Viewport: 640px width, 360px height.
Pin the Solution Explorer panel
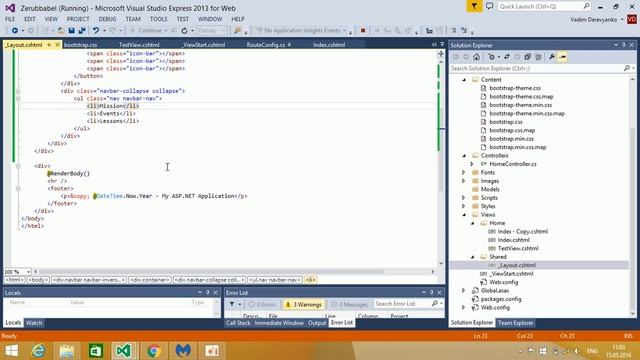[624, 45]
